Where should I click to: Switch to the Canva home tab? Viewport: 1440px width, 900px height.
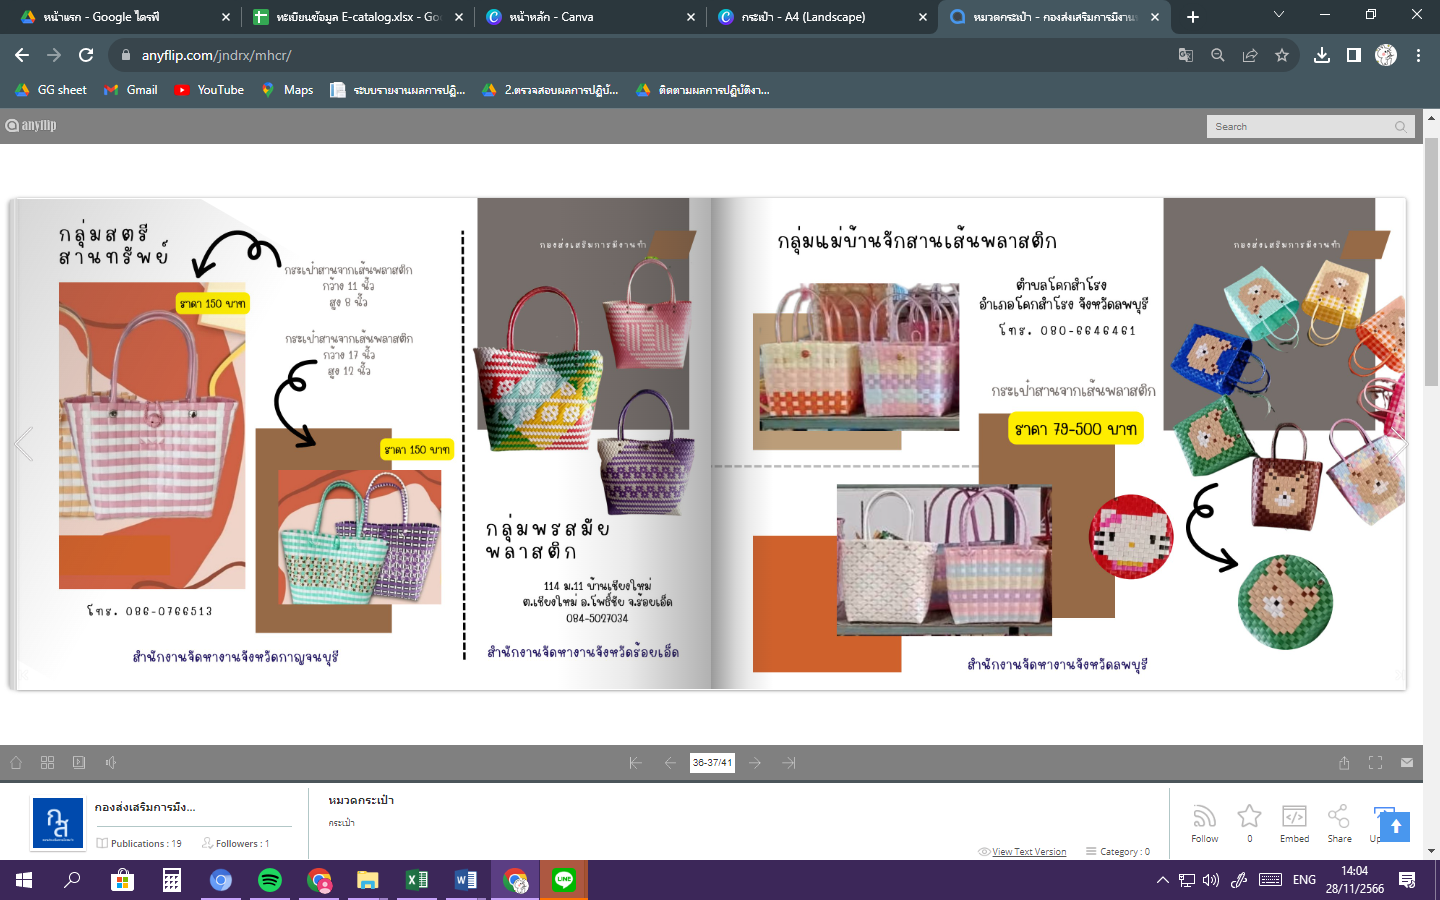[590, 17]
